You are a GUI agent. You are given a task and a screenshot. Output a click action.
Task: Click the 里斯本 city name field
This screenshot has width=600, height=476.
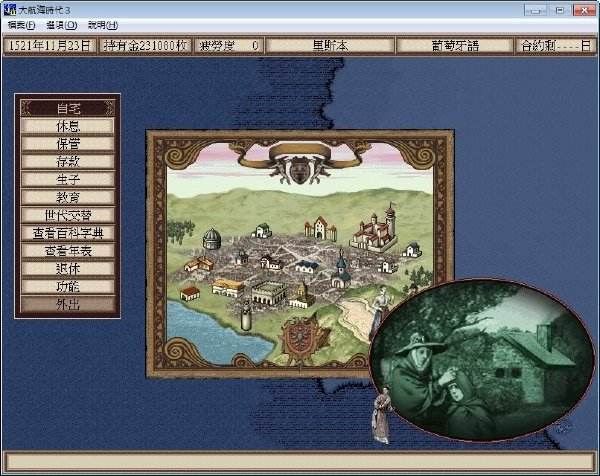coord(330,46)
